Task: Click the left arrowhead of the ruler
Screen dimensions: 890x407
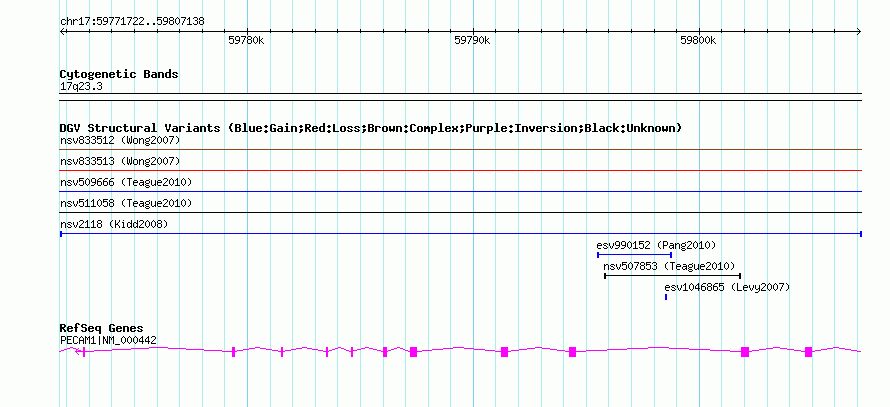Action: [x=63, y=32]
